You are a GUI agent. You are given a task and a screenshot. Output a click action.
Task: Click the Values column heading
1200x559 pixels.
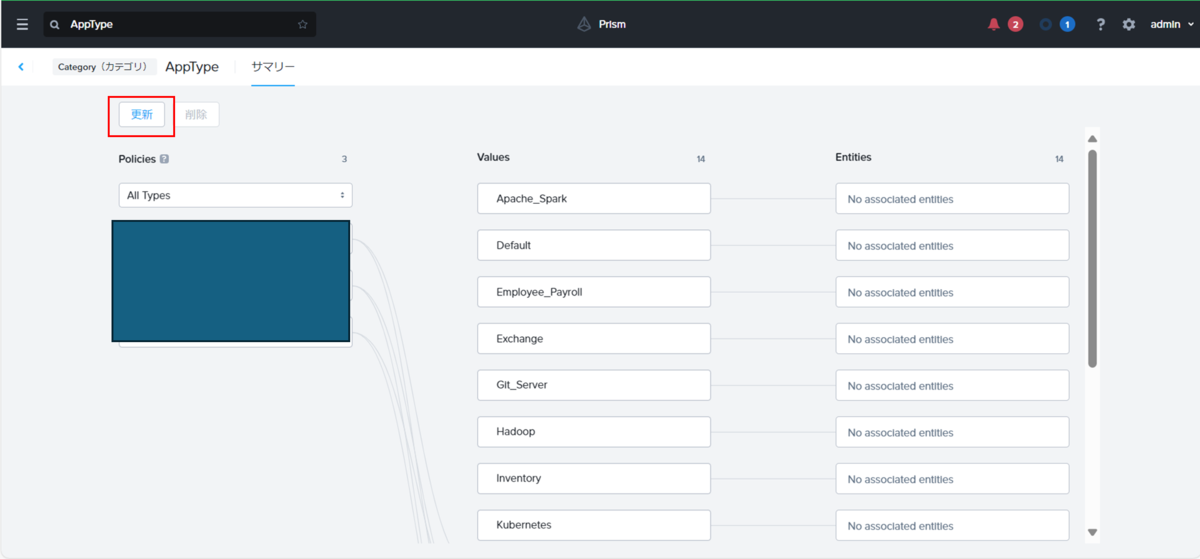coord(493,157)
